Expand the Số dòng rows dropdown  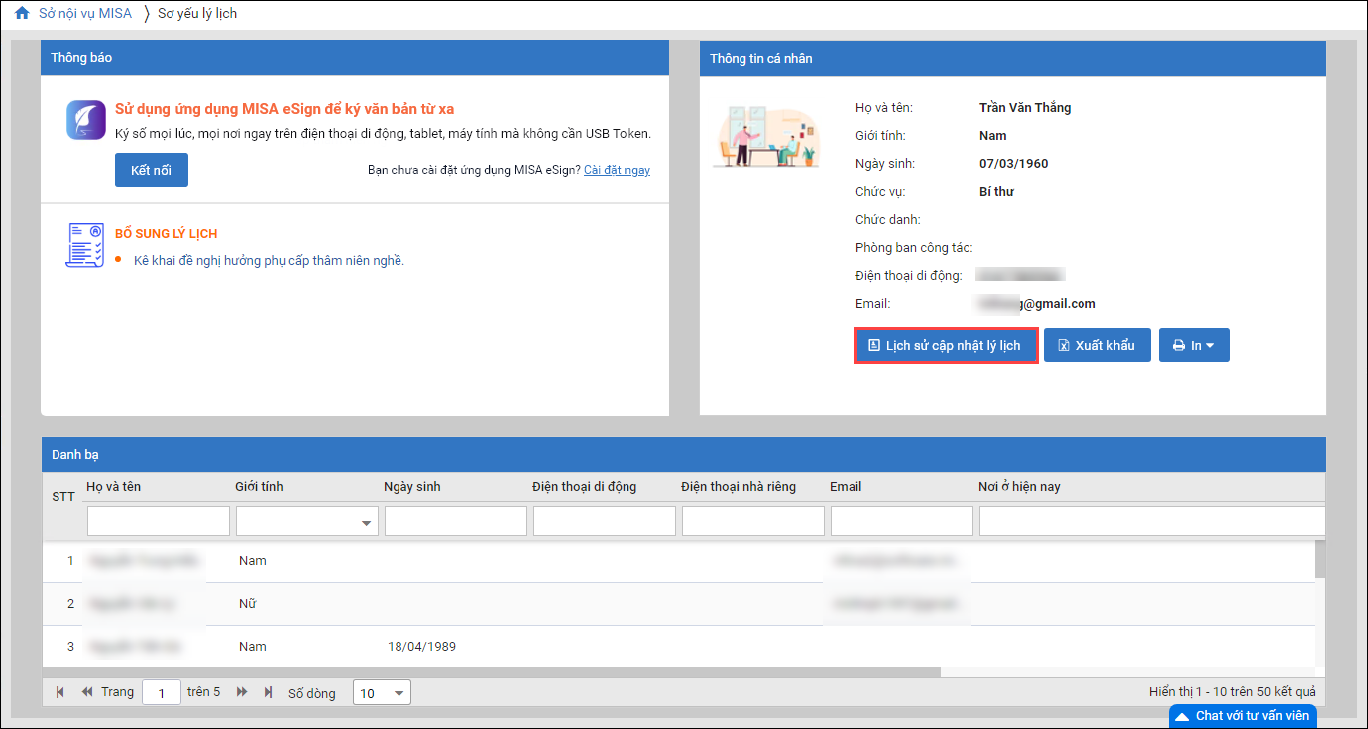(381, 693)
